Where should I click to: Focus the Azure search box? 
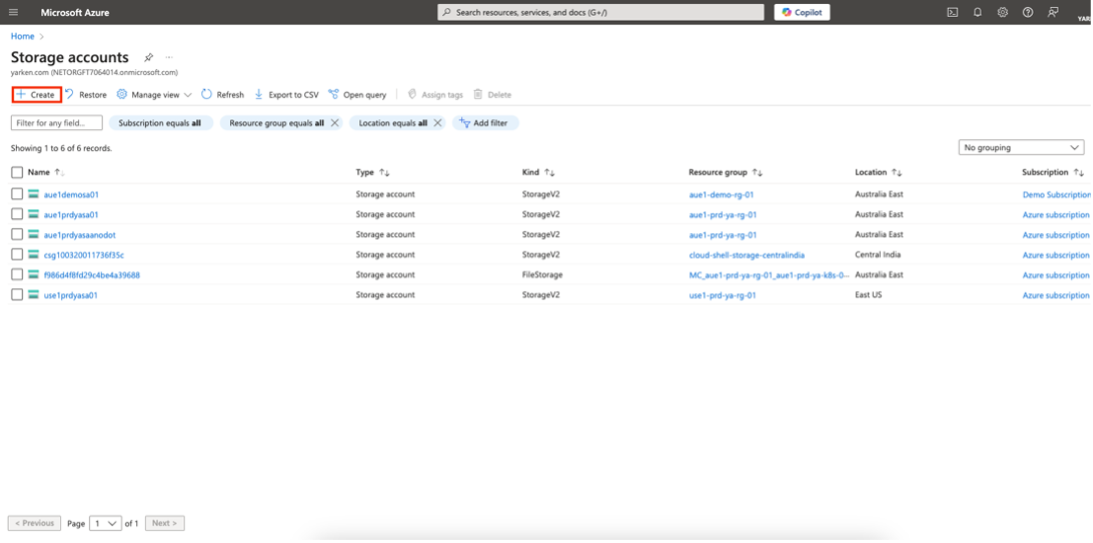pos(601,13)
